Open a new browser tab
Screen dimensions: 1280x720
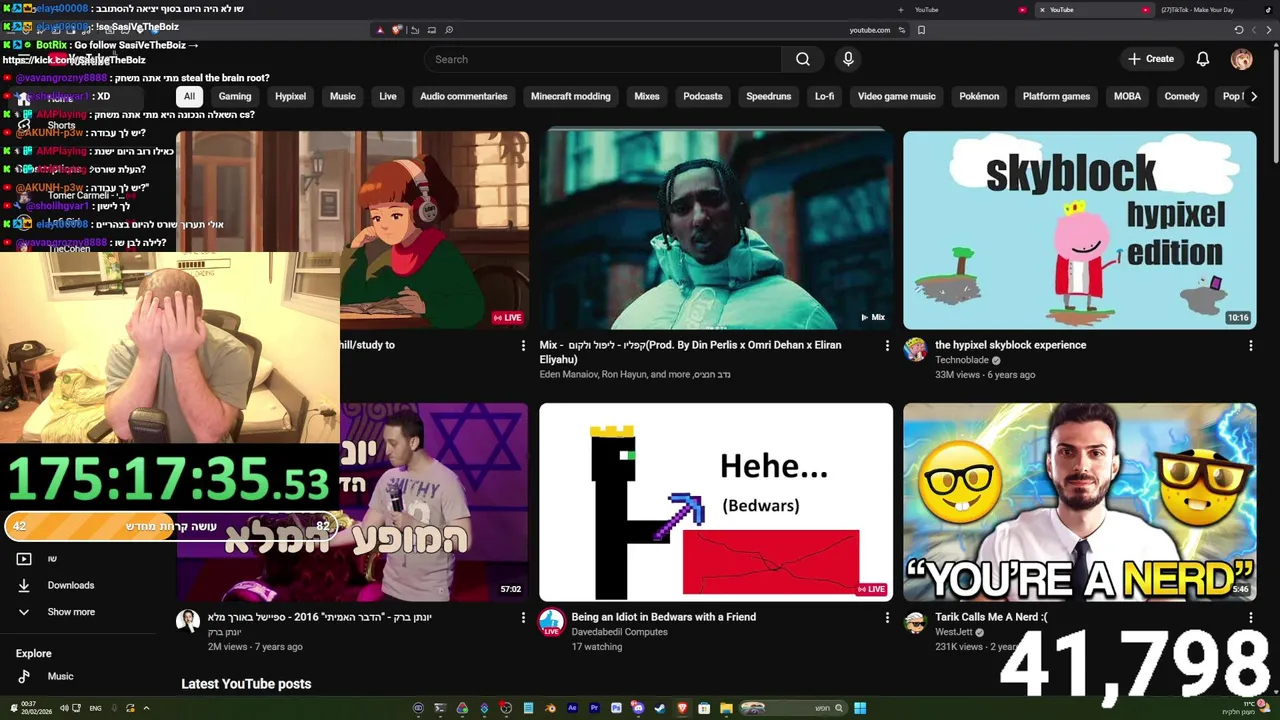pos(900,10)
